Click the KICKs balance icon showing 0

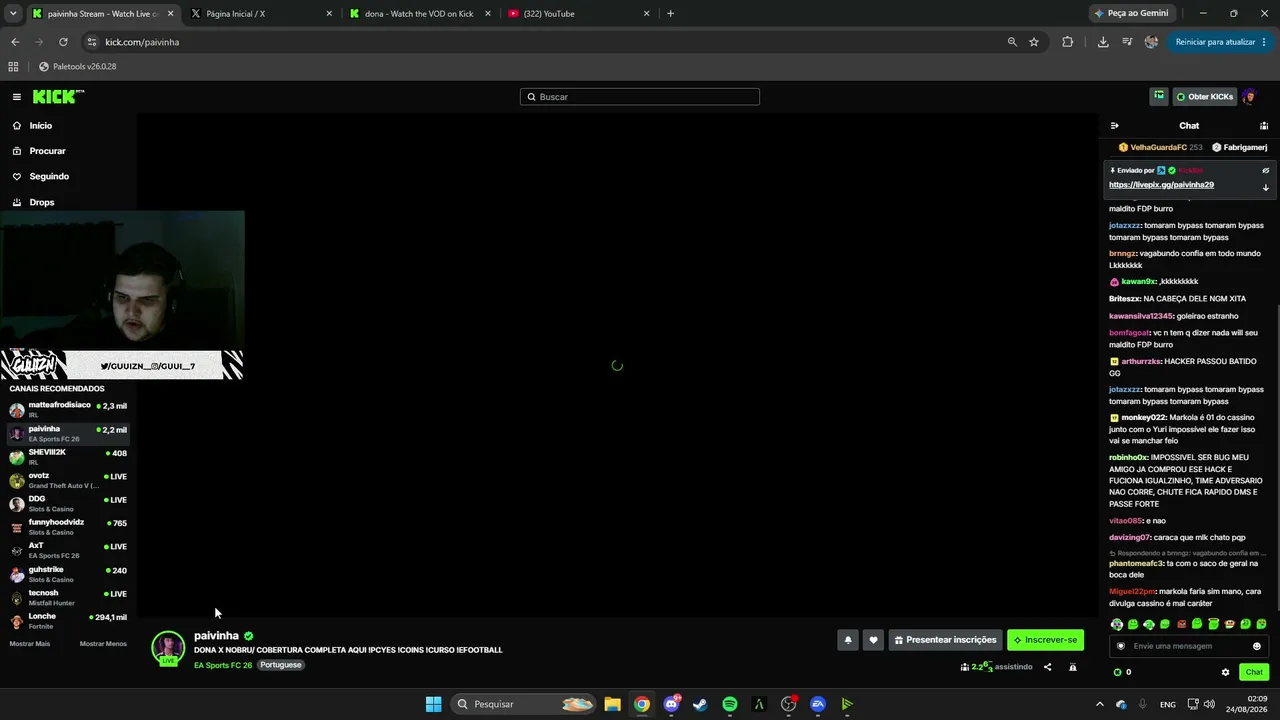point(1118,672)
